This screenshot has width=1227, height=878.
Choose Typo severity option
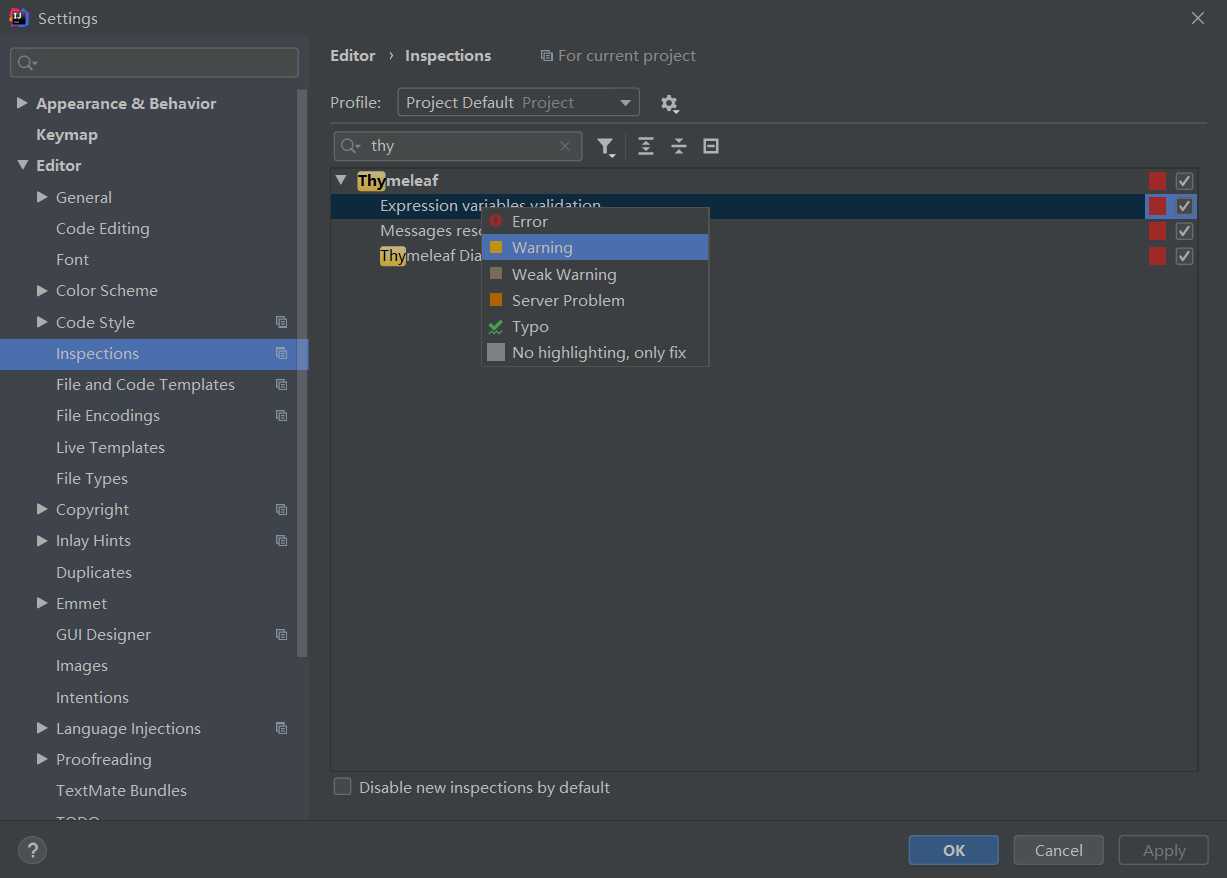click(x=595, y=326)
